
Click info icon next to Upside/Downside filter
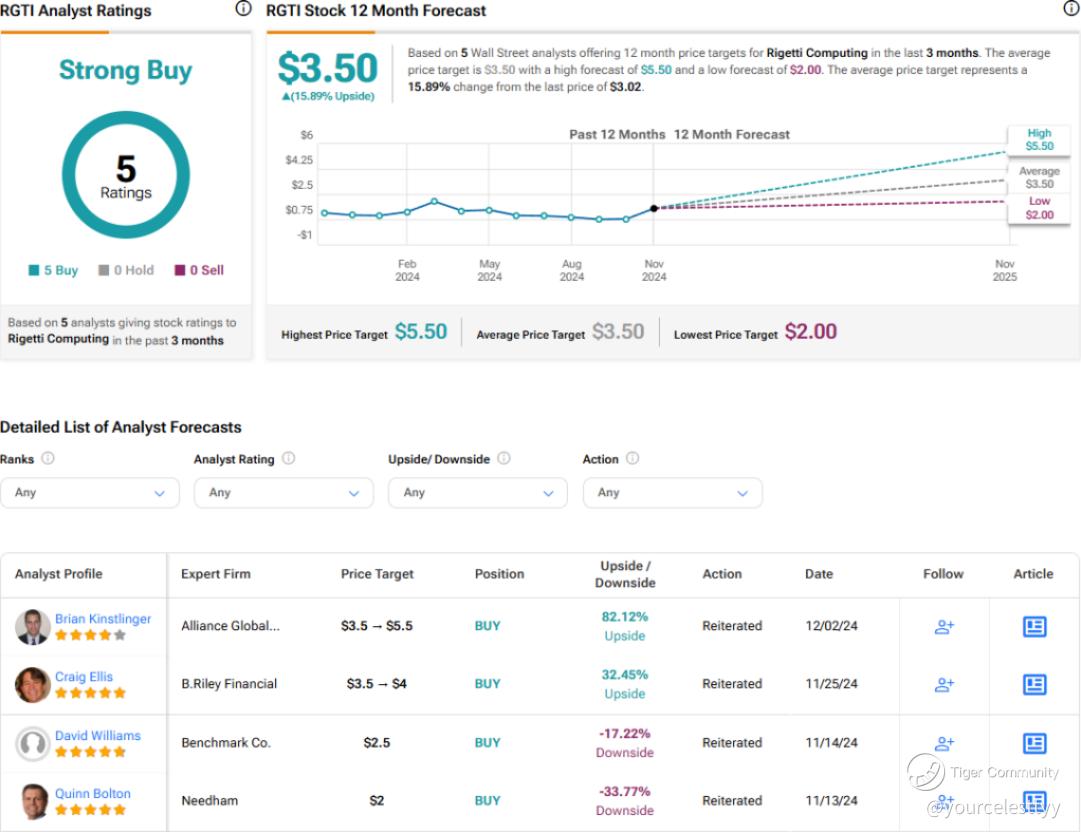(504, 459)
